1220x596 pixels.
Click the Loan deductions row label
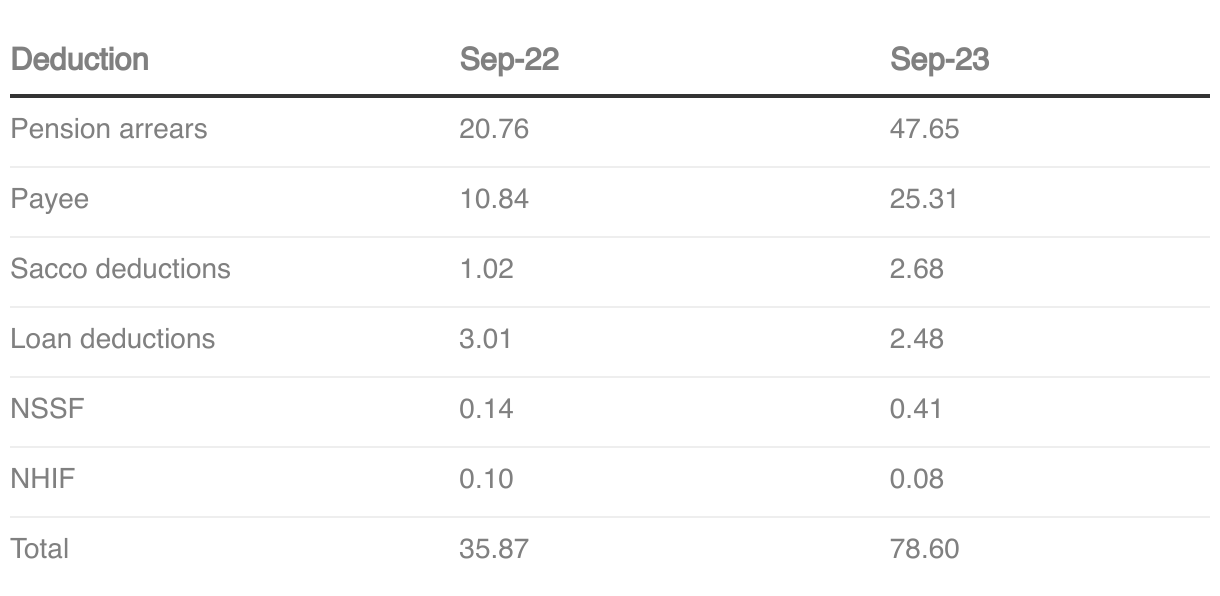point(112,339)
